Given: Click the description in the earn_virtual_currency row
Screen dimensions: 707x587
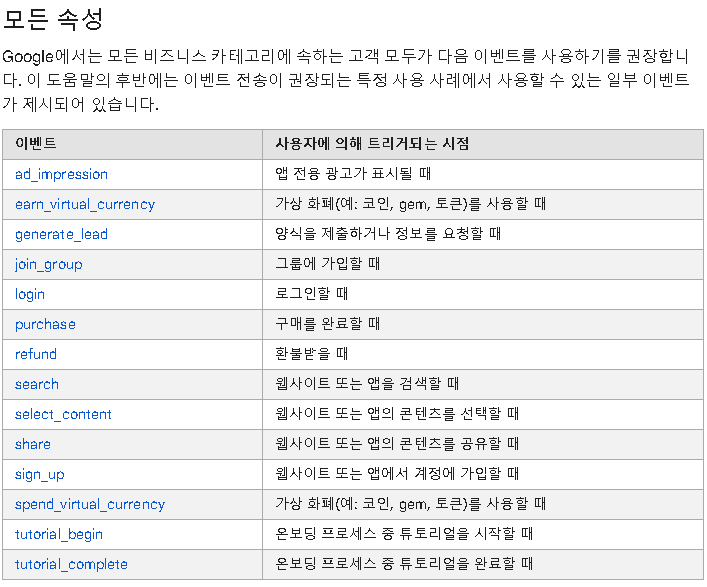Looking at the screenshot, I should (411, 204).
